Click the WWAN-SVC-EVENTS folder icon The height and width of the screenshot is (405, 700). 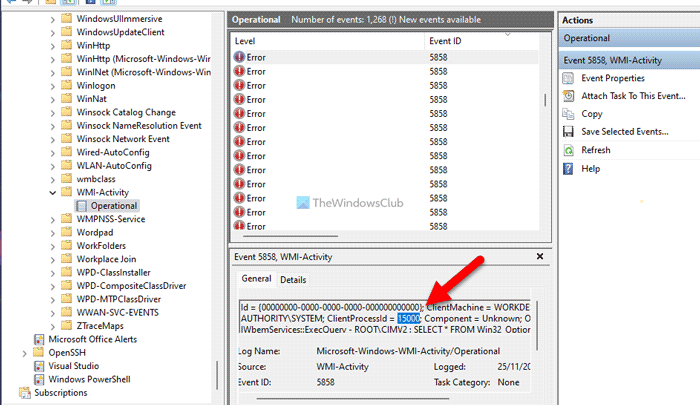(67, 312)
